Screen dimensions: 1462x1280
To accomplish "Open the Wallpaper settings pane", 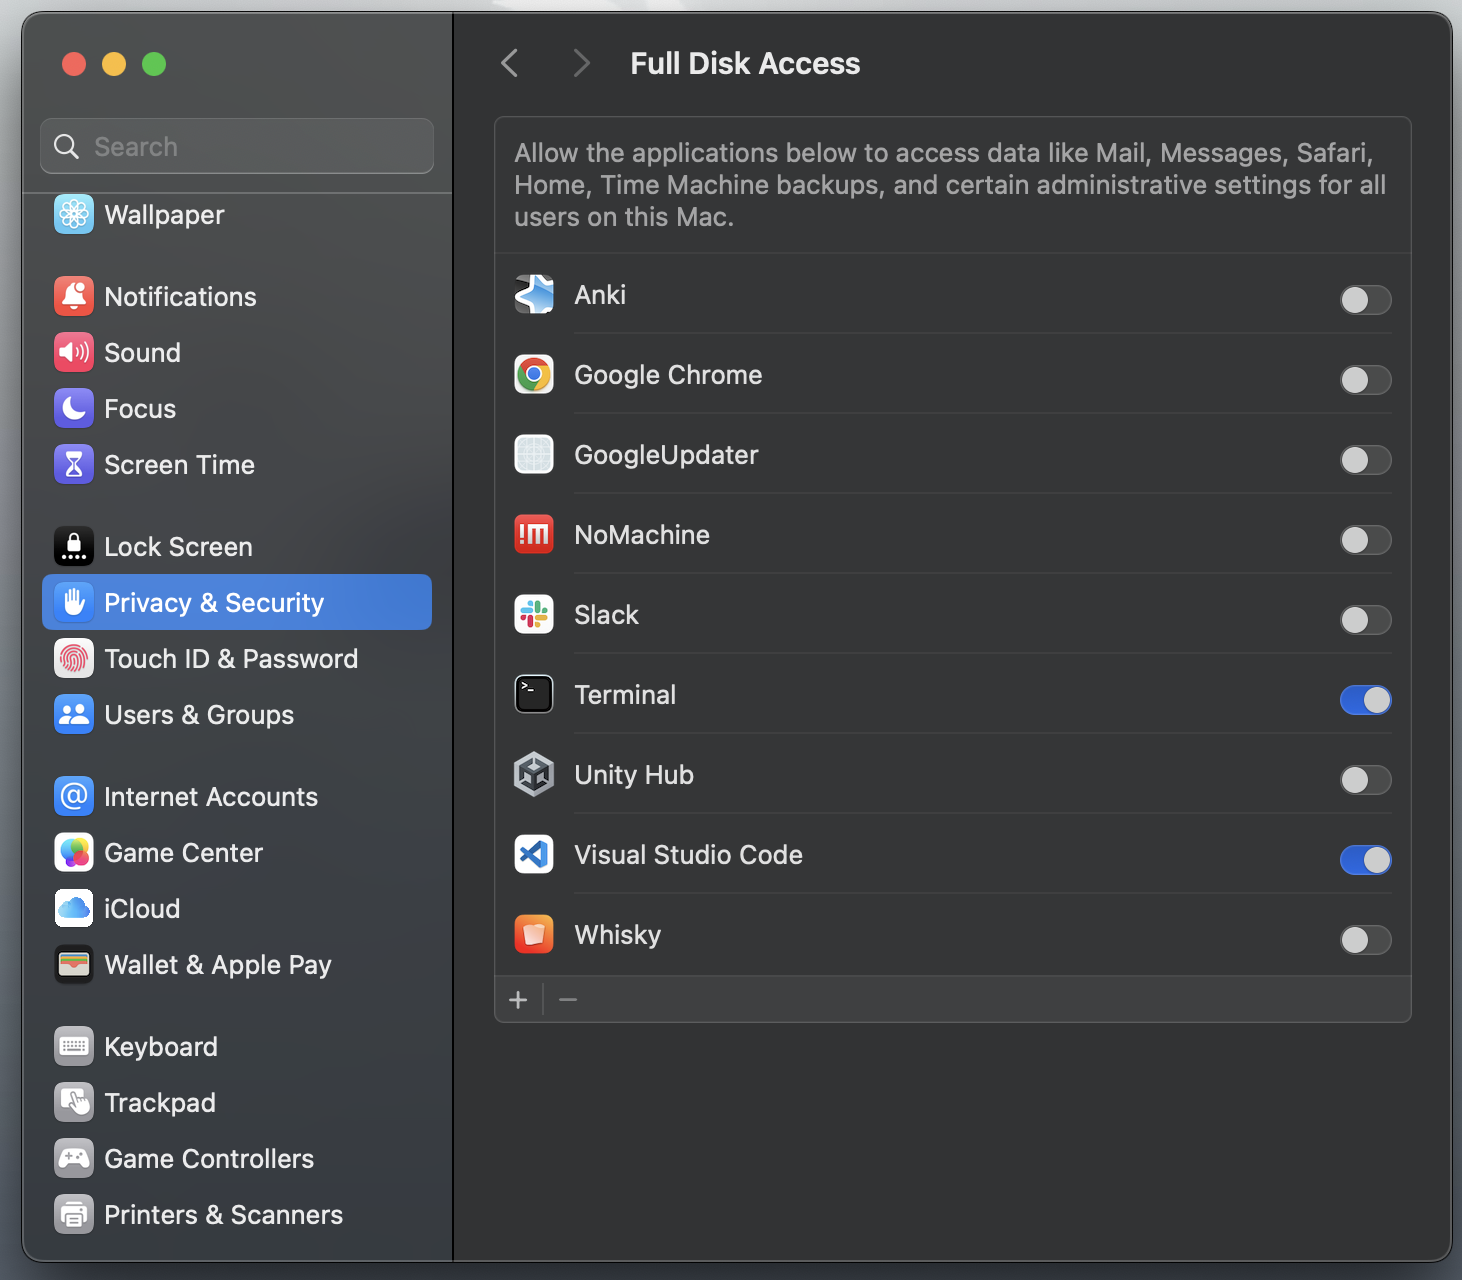I will tap(237, 214).
